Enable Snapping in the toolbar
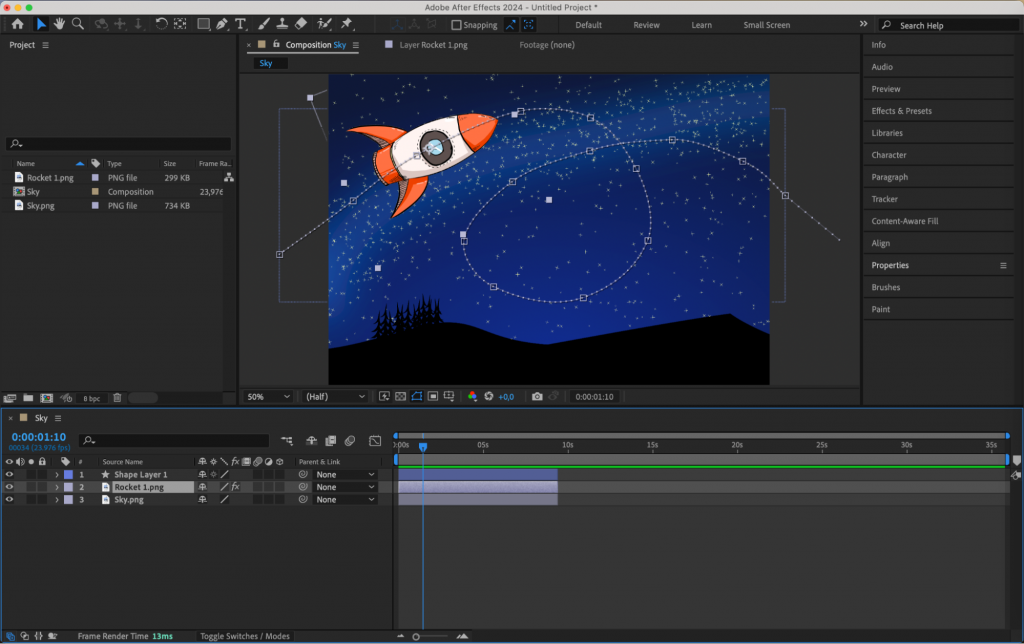This screenshot has height=644, width=1024. coord(455,25)
